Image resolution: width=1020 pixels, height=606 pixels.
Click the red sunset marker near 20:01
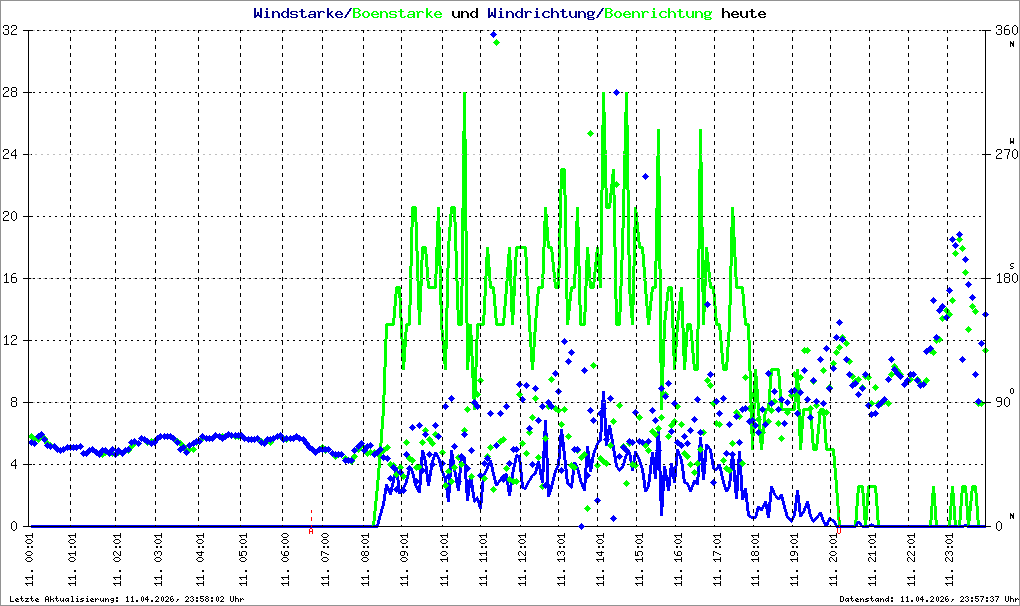click(839, 531)
